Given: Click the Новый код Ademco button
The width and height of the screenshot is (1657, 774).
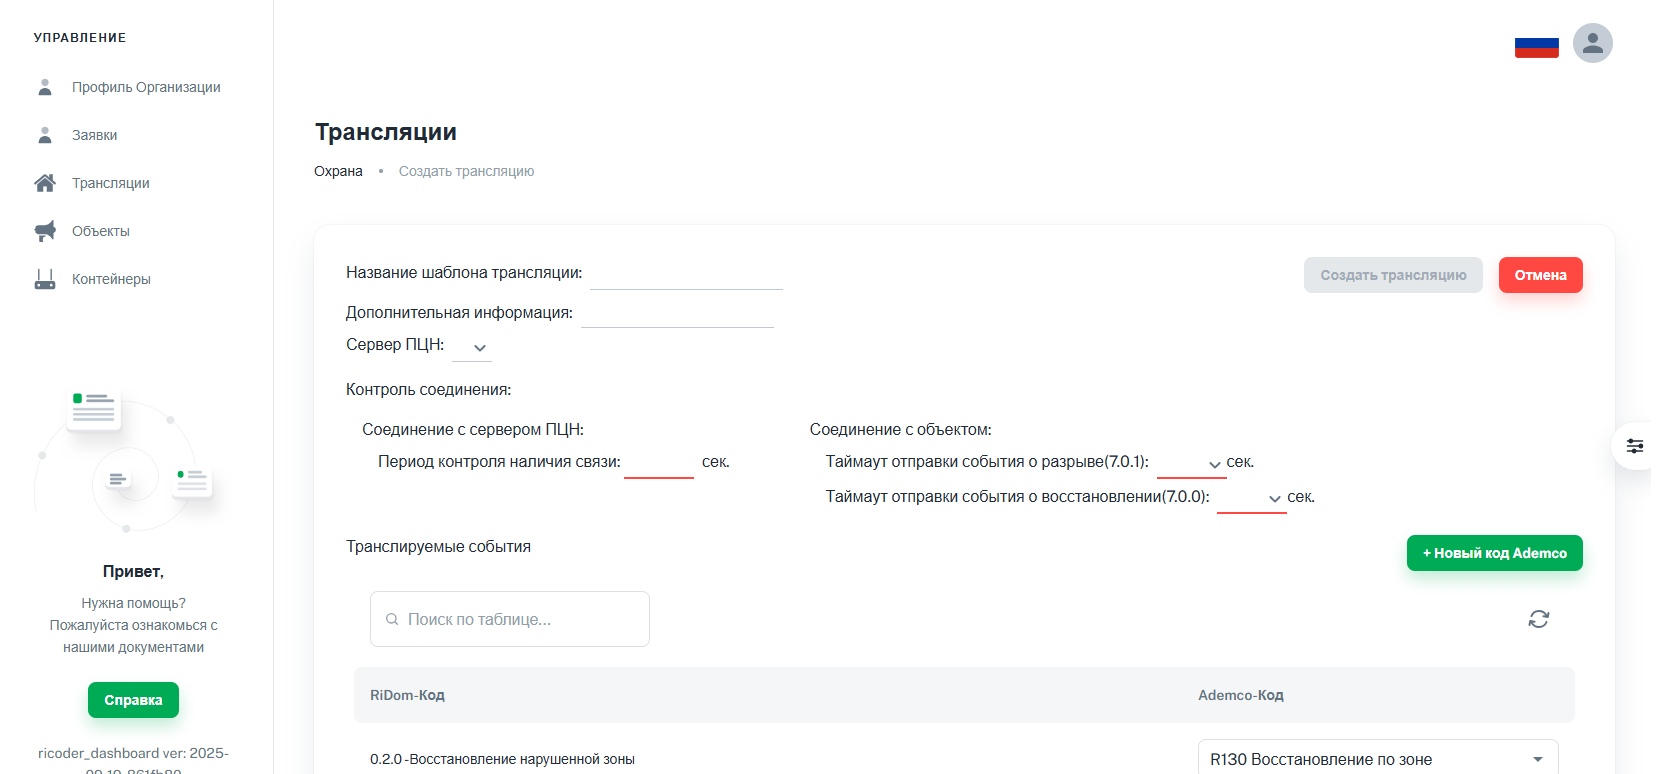Looking at the screenshot, I should tap(1494, 553).
